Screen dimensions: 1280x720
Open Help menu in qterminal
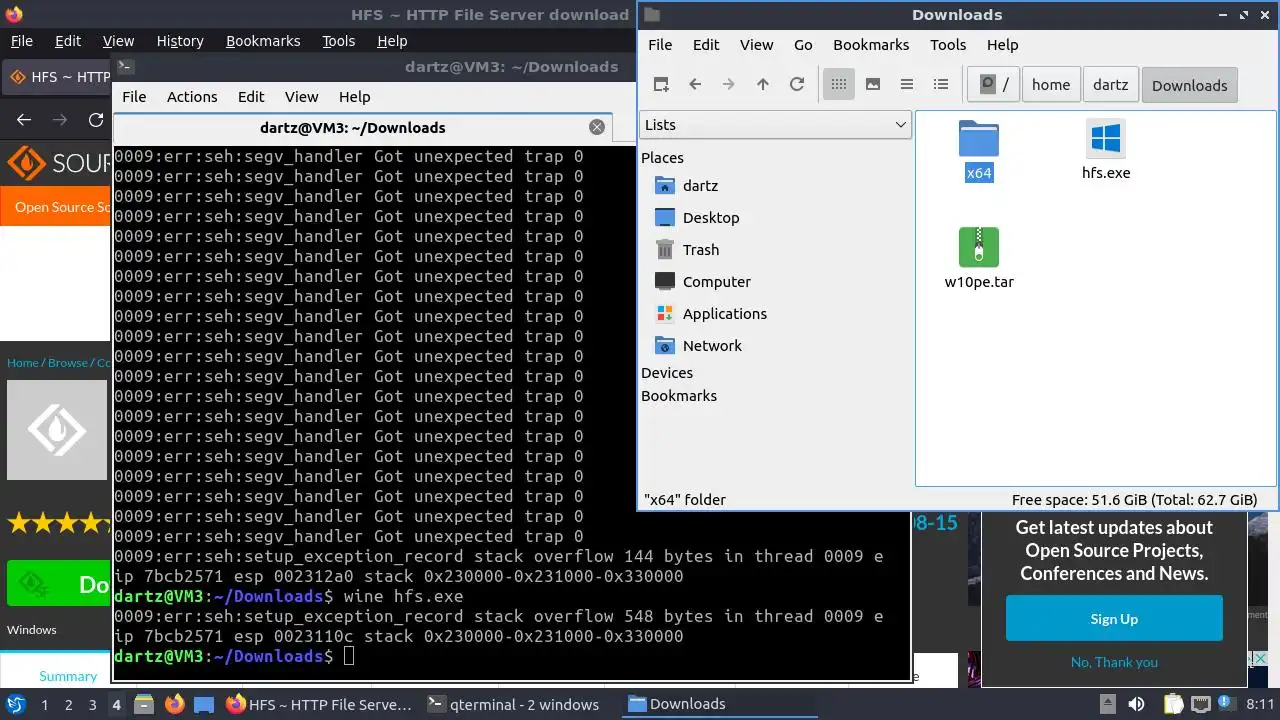pyautogui.click(x=355, y=97)
